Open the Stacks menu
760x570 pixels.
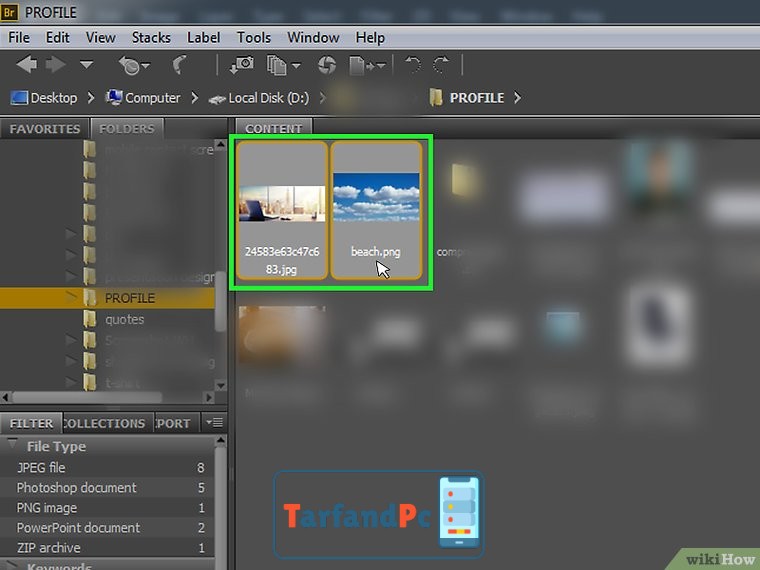pyautogui.click(x=151, y=38)
